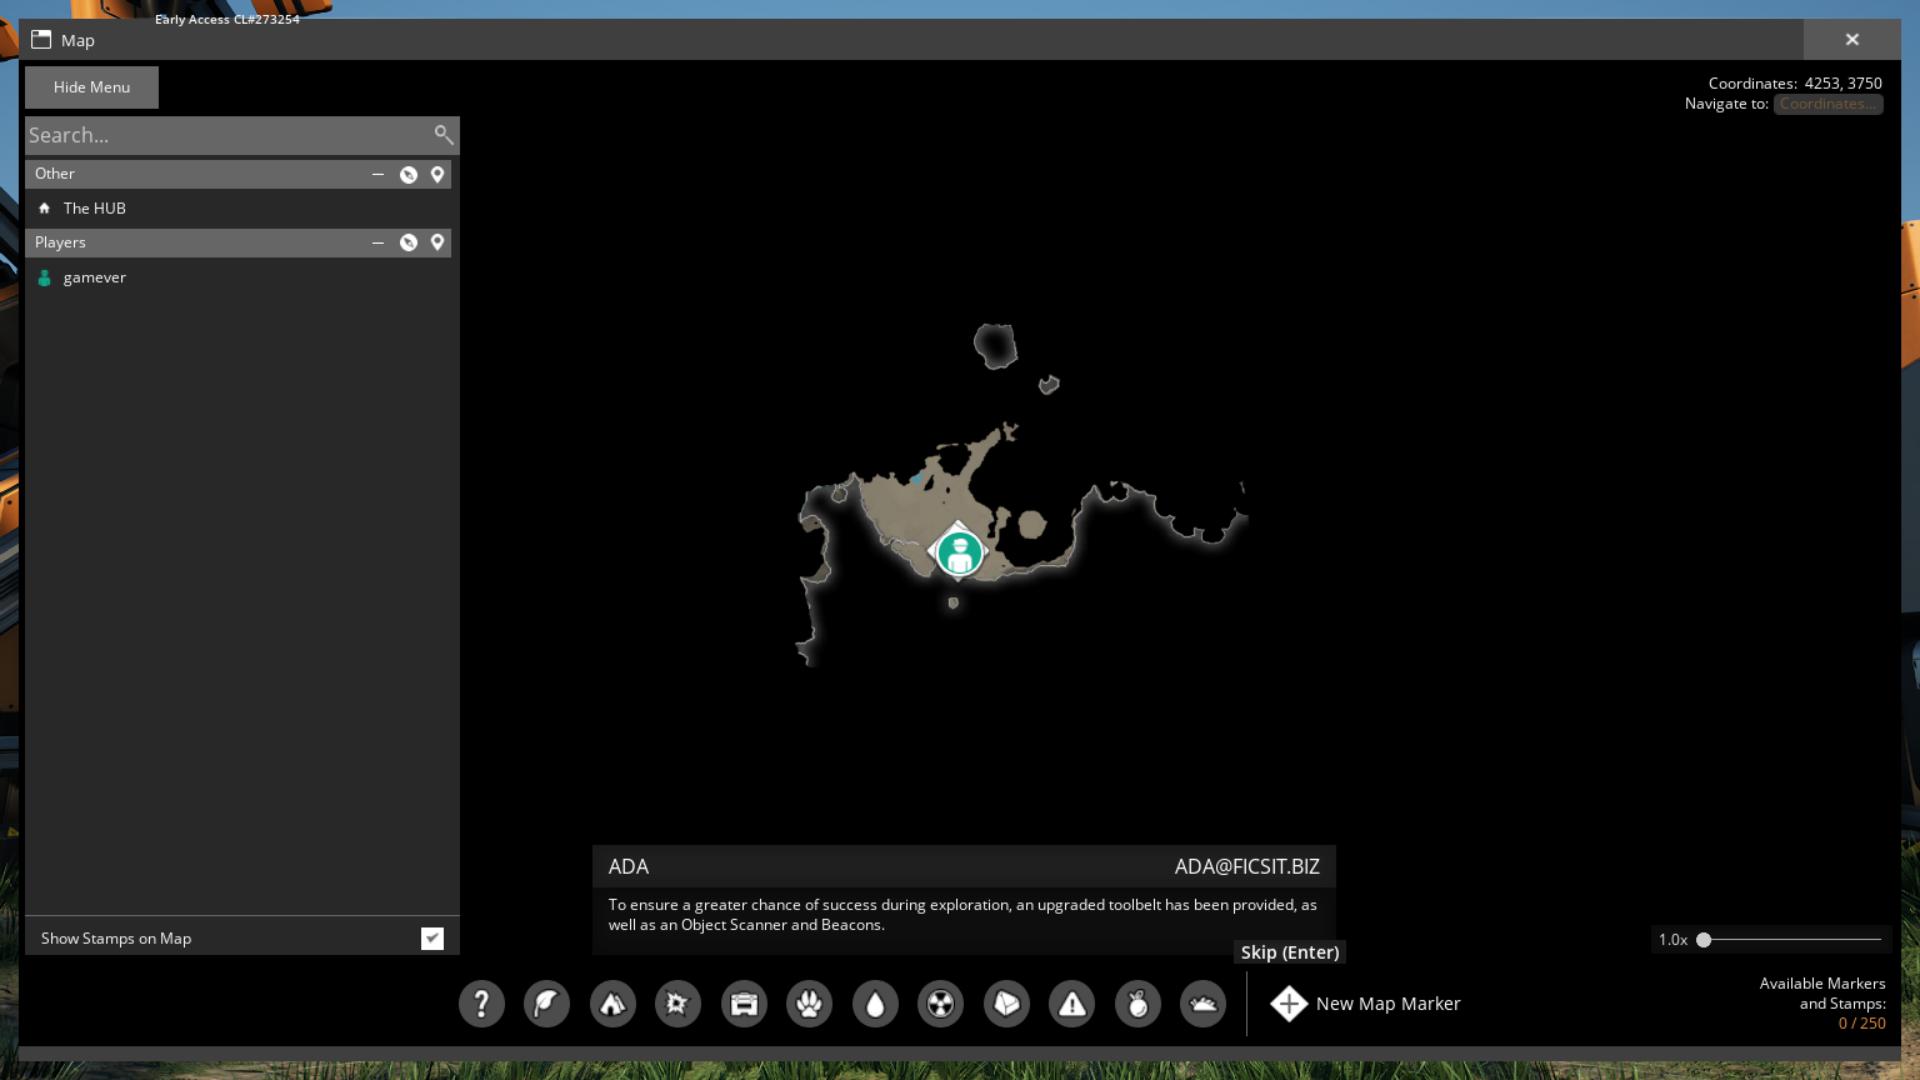Select the fruit stamp
1920x1080 pixels.
1138,1003
